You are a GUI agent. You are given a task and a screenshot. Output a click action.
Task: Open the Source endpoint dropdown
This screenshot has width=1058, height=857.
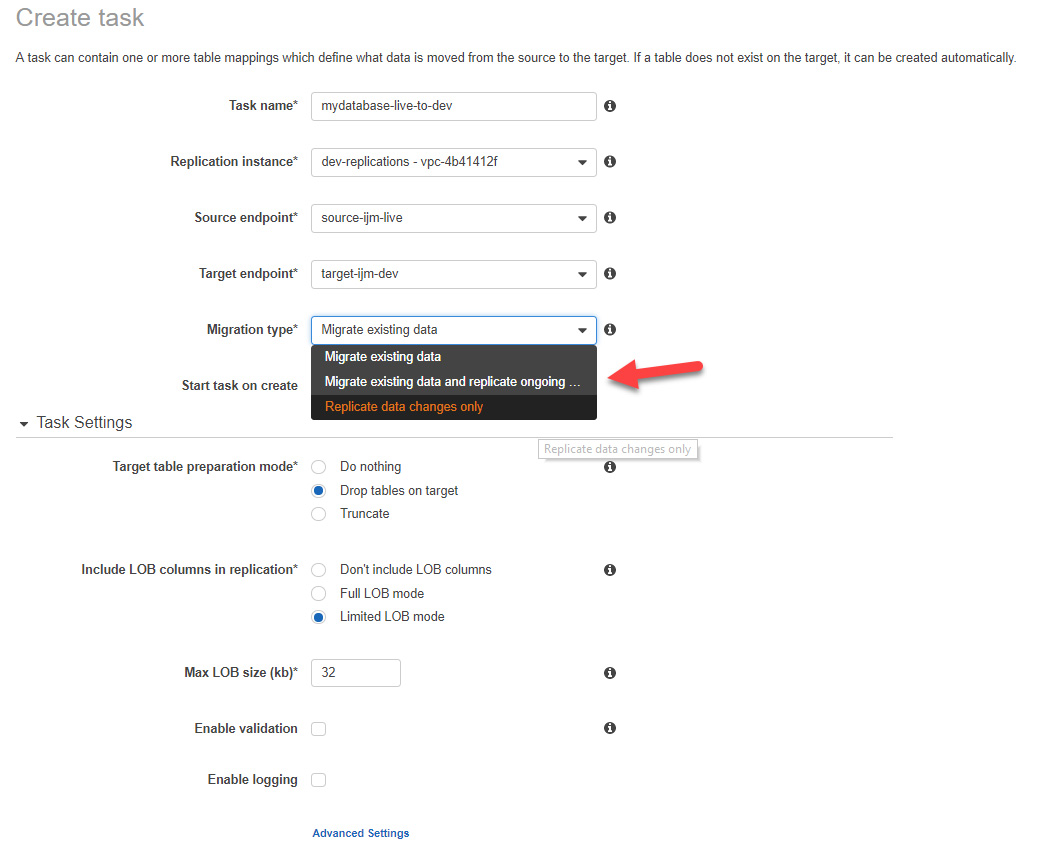(x=453, y=218)
